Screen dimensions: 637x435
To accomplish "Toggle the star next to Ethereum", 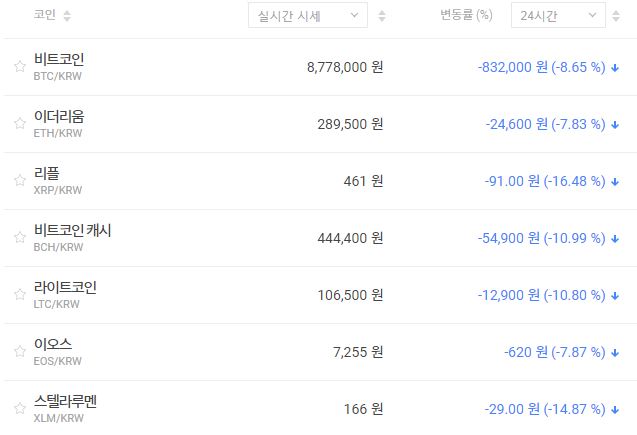I will 19,124.
